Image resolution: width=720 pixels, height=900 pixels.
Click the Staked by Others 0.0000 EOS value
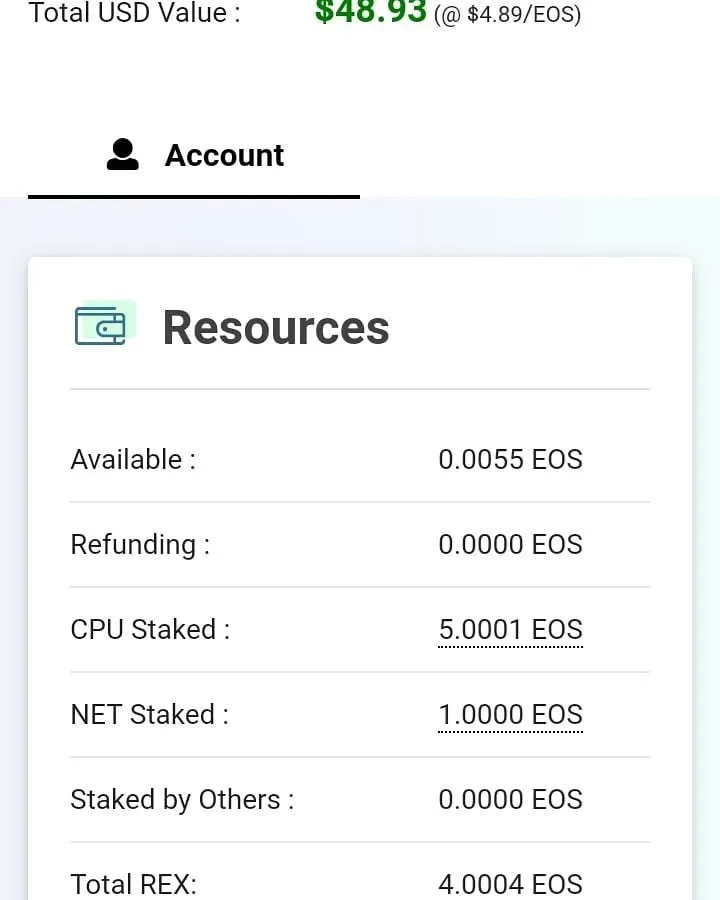510,800
